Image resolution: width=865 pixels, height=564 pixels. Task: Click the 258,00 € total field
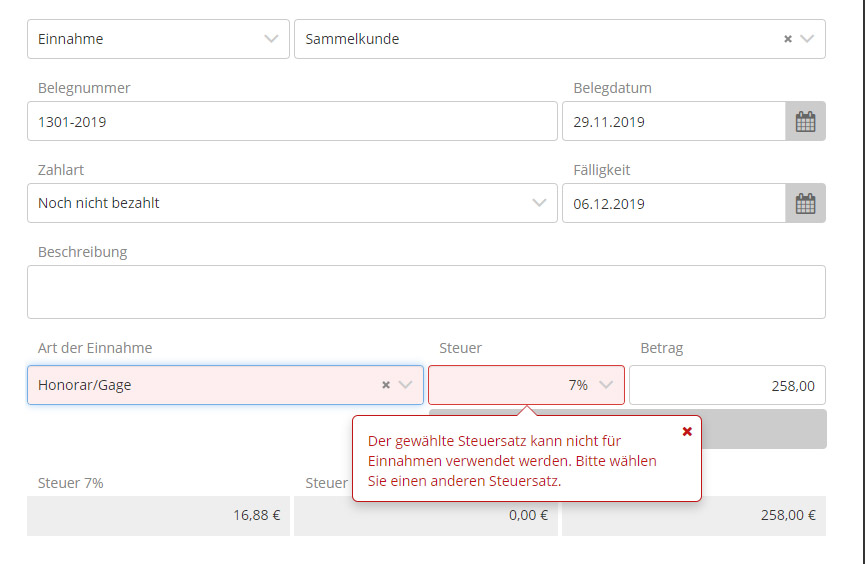pyautogui.click(x=693, y=516)
